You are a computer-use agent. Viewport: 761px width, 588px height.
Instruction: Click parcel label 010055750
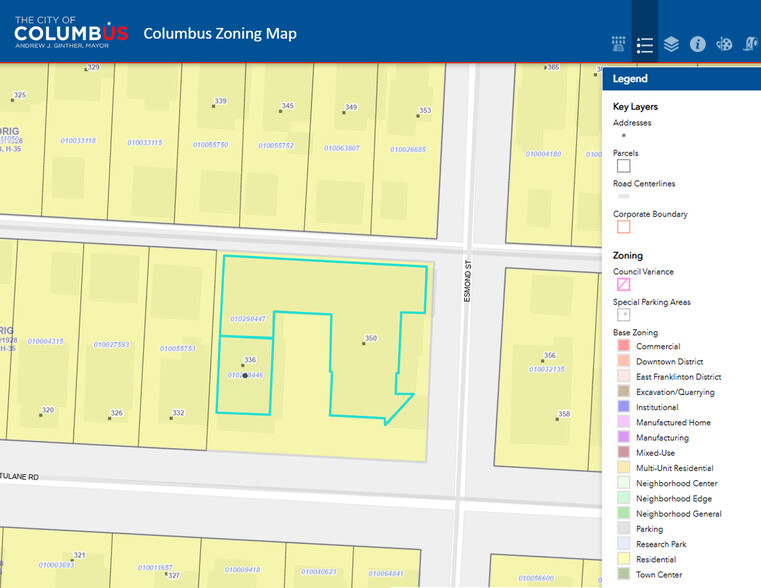point(211,145)
